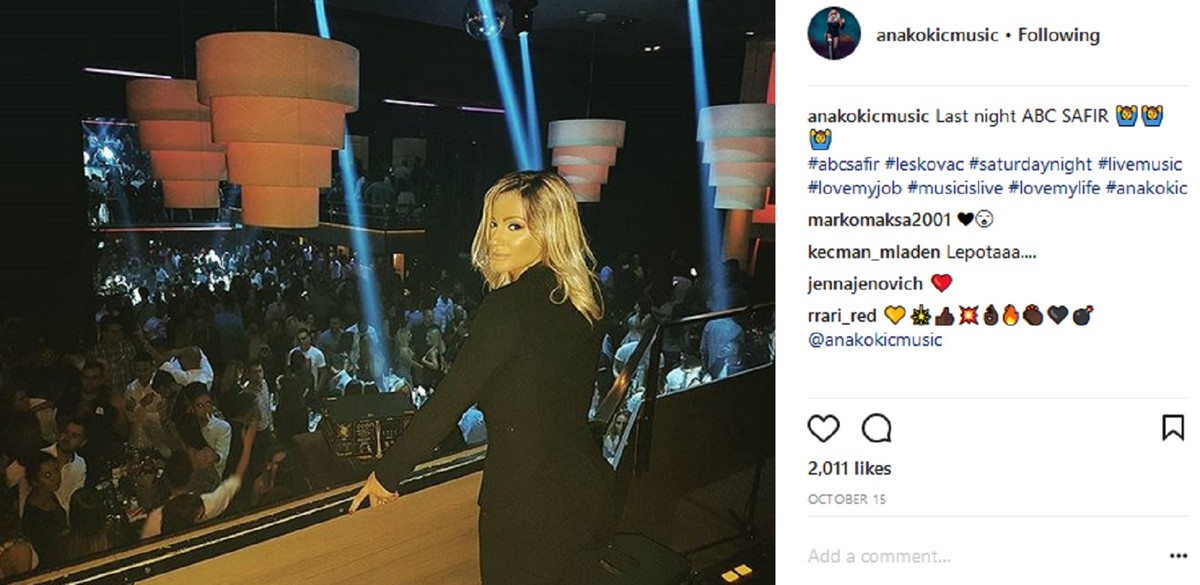Image resolution: width=1200 pixels, height=585 pixels.
Task: Like the post with the heart icon
Action: [x=823, y=428]
